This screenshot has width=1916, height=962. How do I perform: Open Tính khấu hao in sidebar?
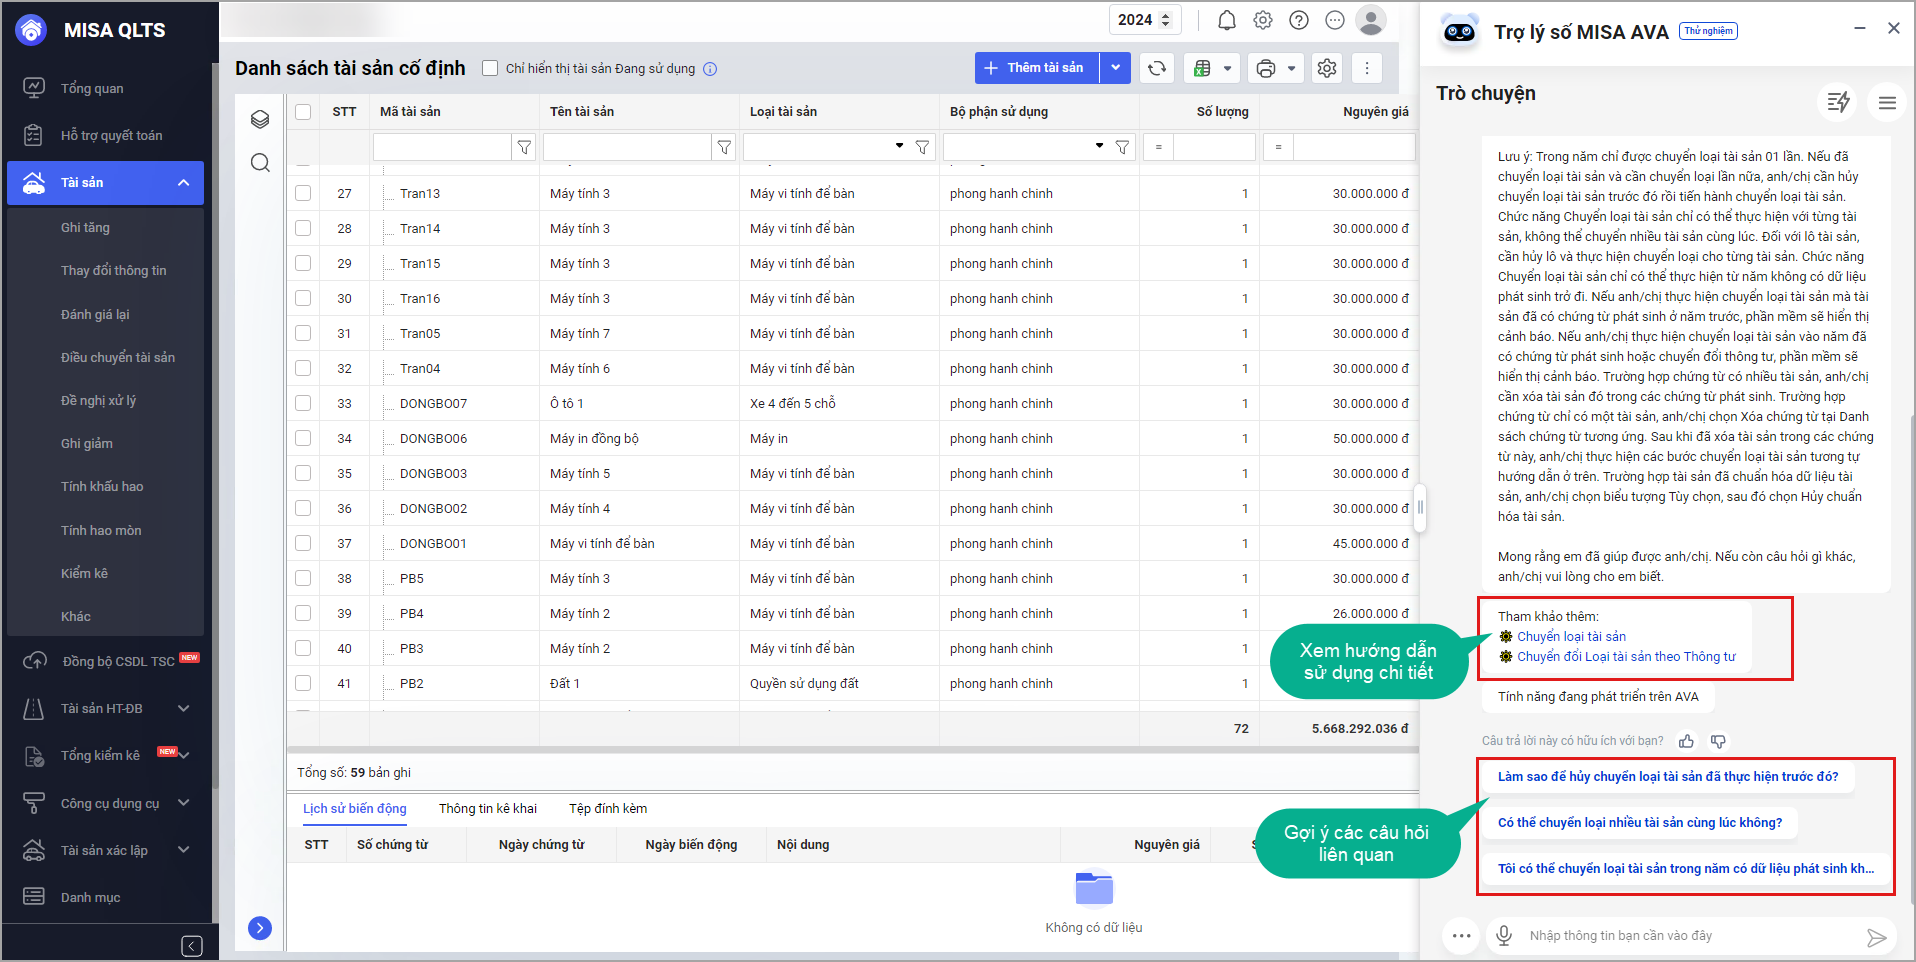pyautogui.click(x=102, y=486)
